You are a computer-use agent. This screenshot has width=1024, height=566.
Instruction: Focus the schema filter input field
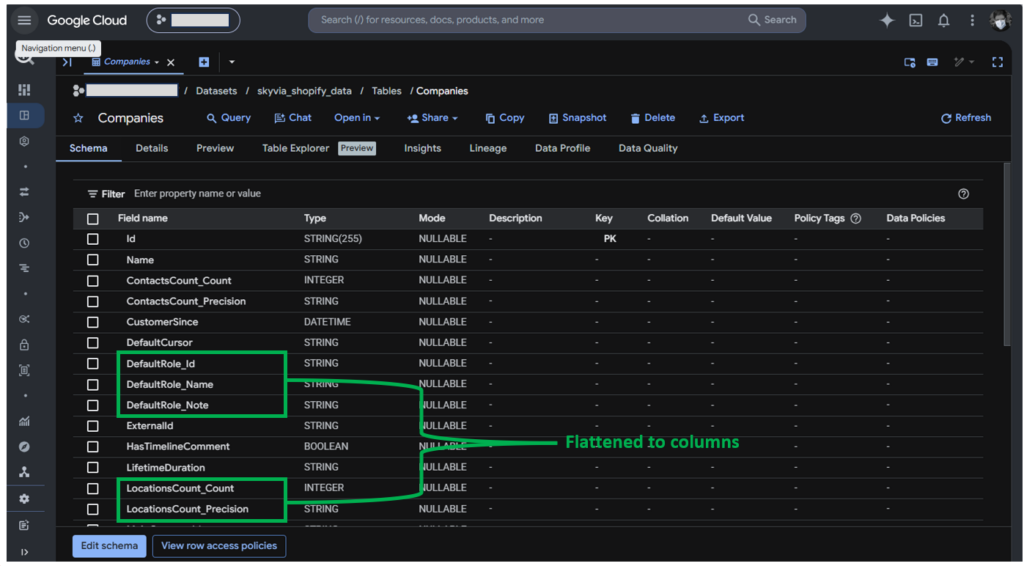click(536, 194)
